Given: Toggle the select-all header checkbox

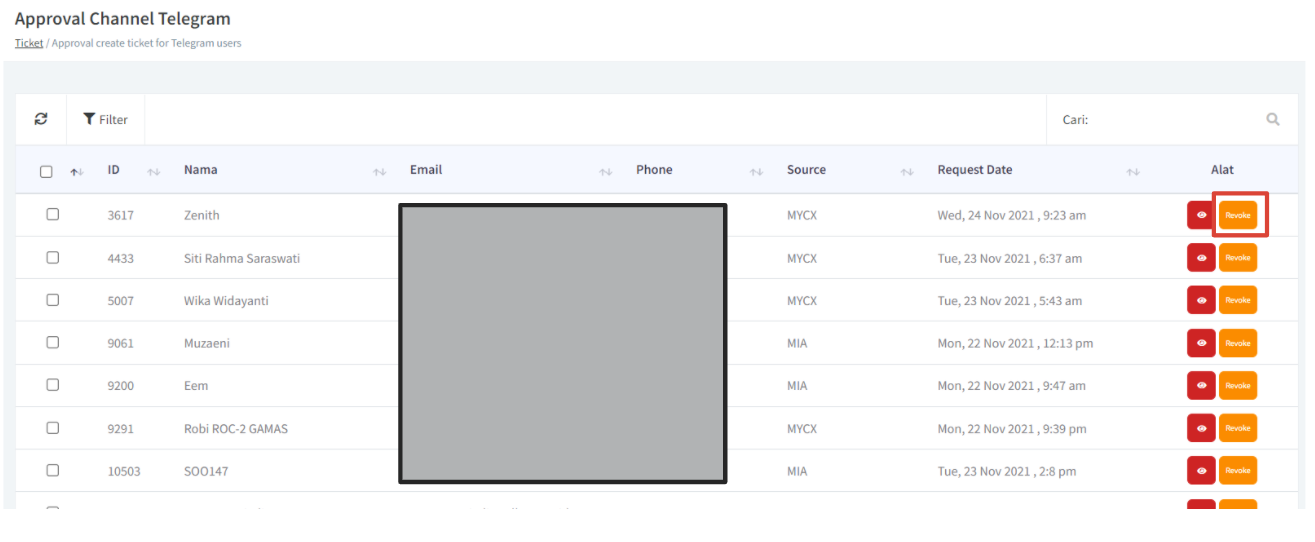Looking at the screenshot, I should (x=46, y=171).
